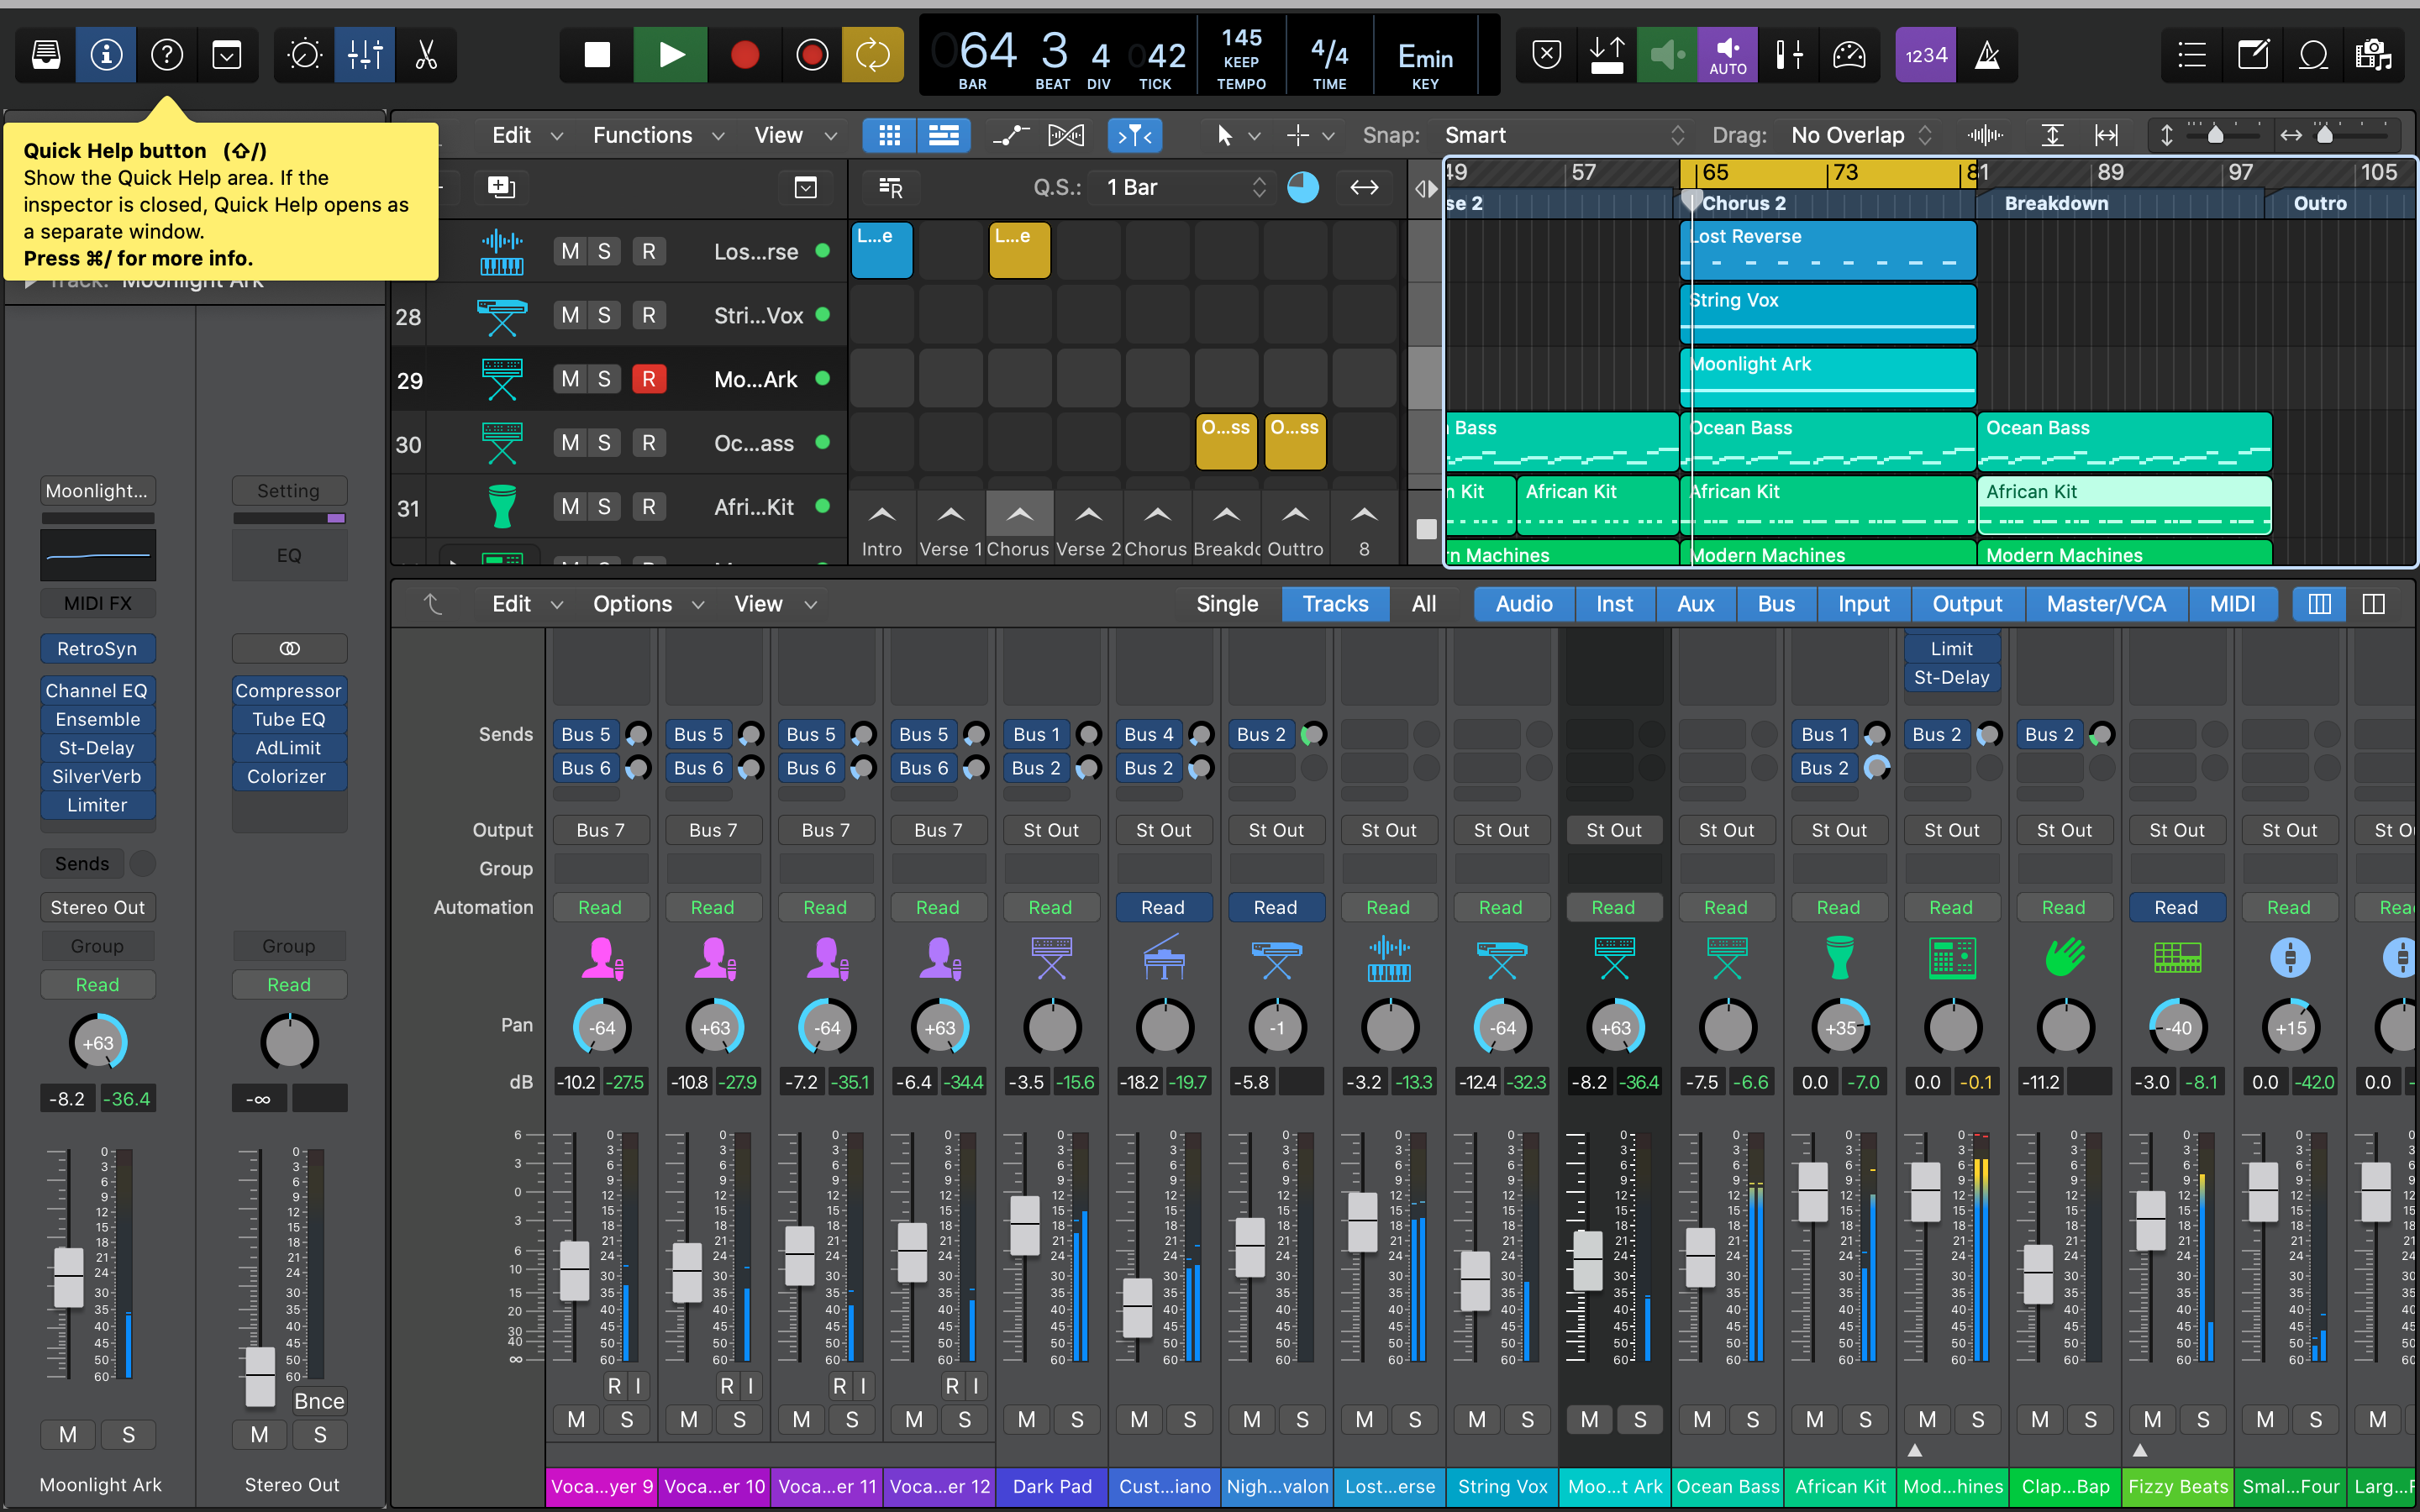The width and height of the screenshot is (2420, 1512).
Task: Toggle Cycle mode in the transport bar
Action: [872, 55]
